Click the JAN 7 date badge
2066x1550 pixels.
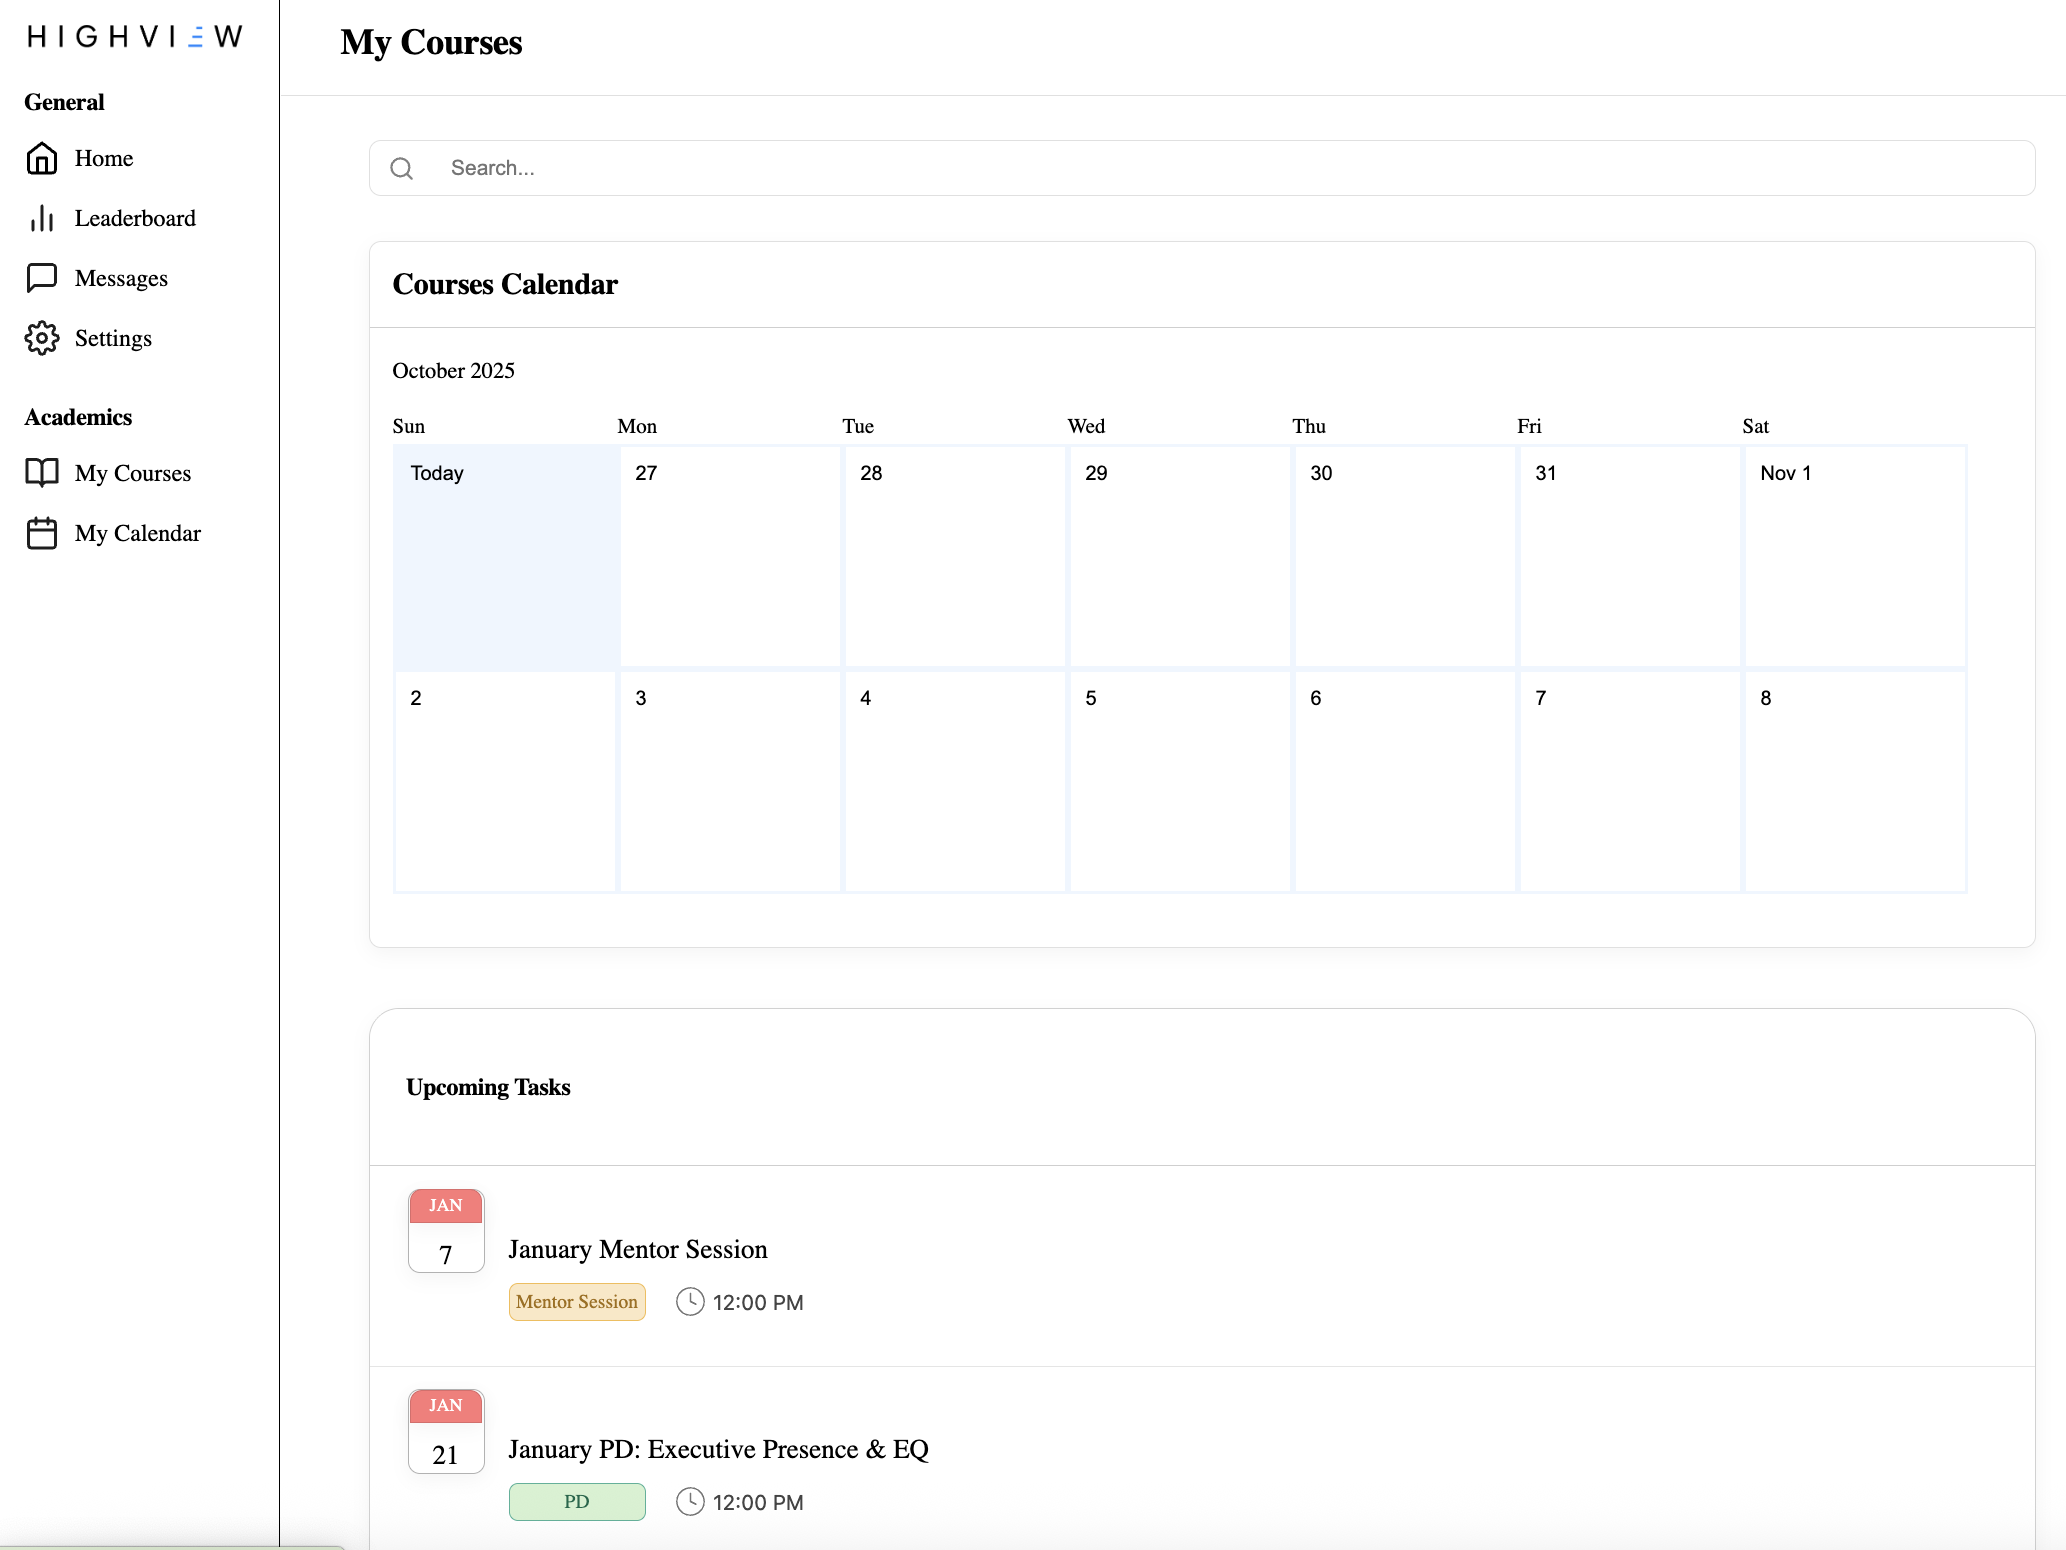[446, 1230]
